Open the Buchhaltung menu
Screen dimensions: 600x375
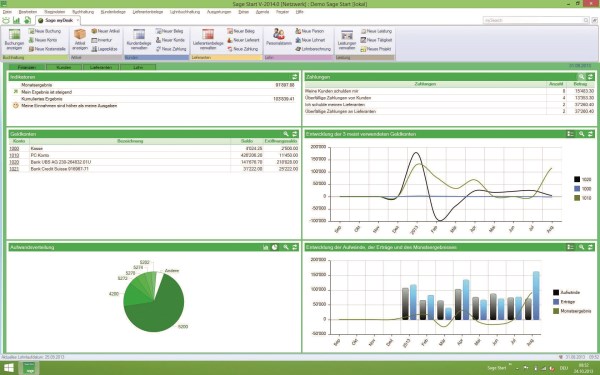click(83, 12)
